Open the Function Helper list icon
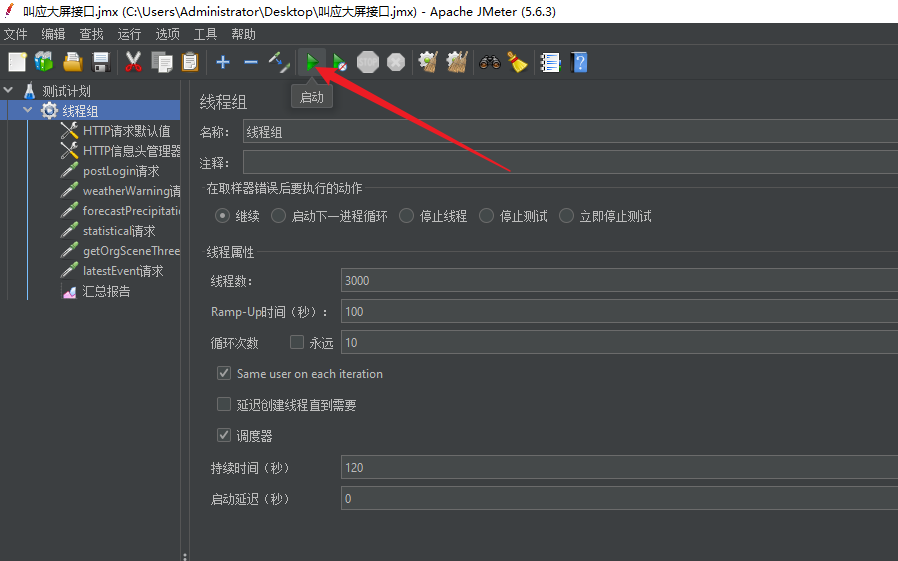Viewport: 898px width, 561px height. click(x=550, y=62)
